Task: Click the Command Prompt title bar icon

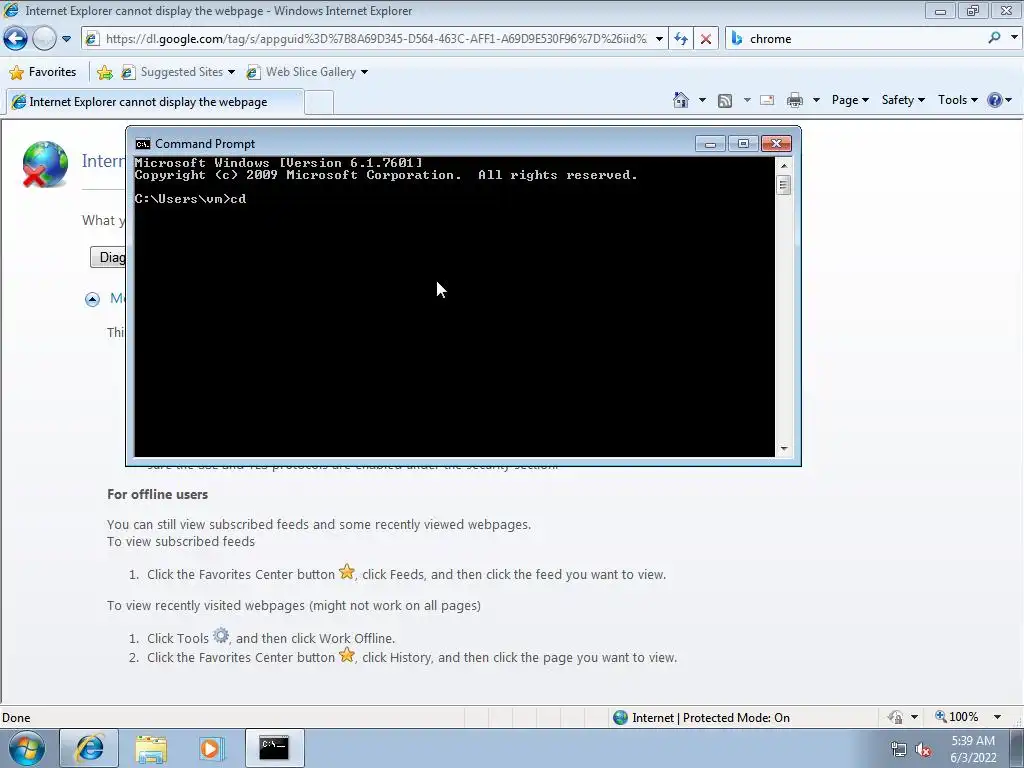Action: click(x=142, y=144)
